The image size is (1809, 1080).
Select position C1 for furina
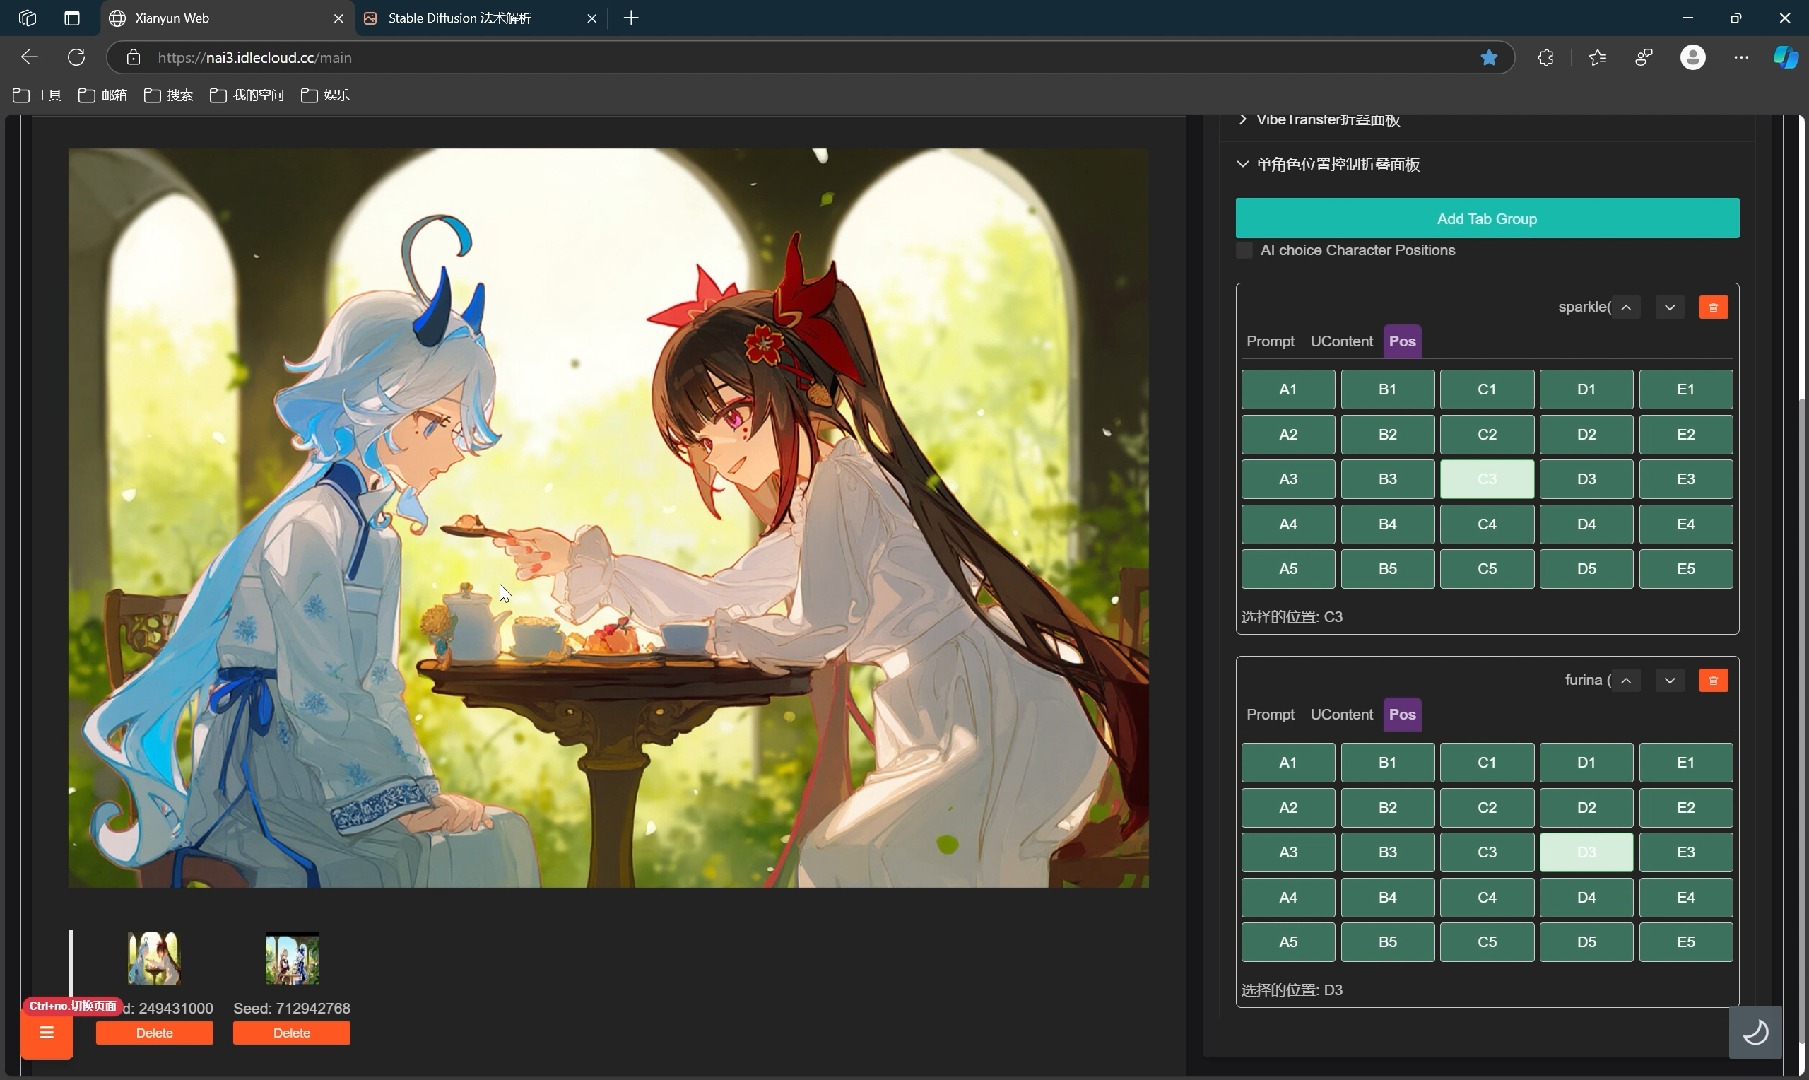pos(1487,762)
